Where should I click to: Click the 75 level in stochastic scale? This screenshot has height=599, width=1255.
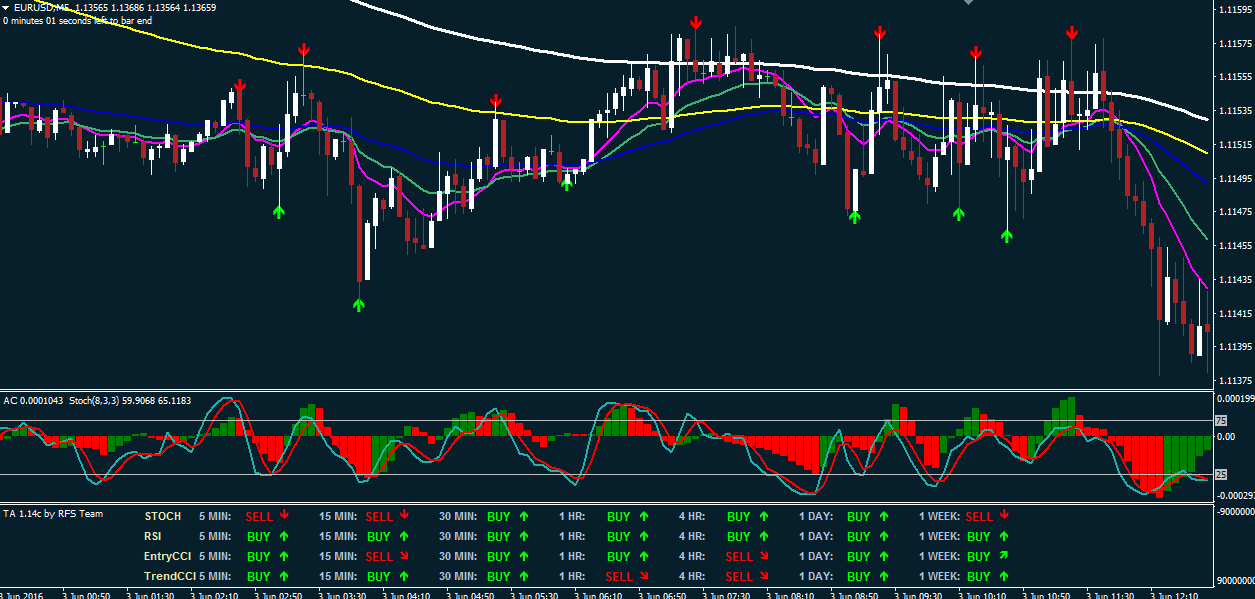click(x=1220, y=422)
